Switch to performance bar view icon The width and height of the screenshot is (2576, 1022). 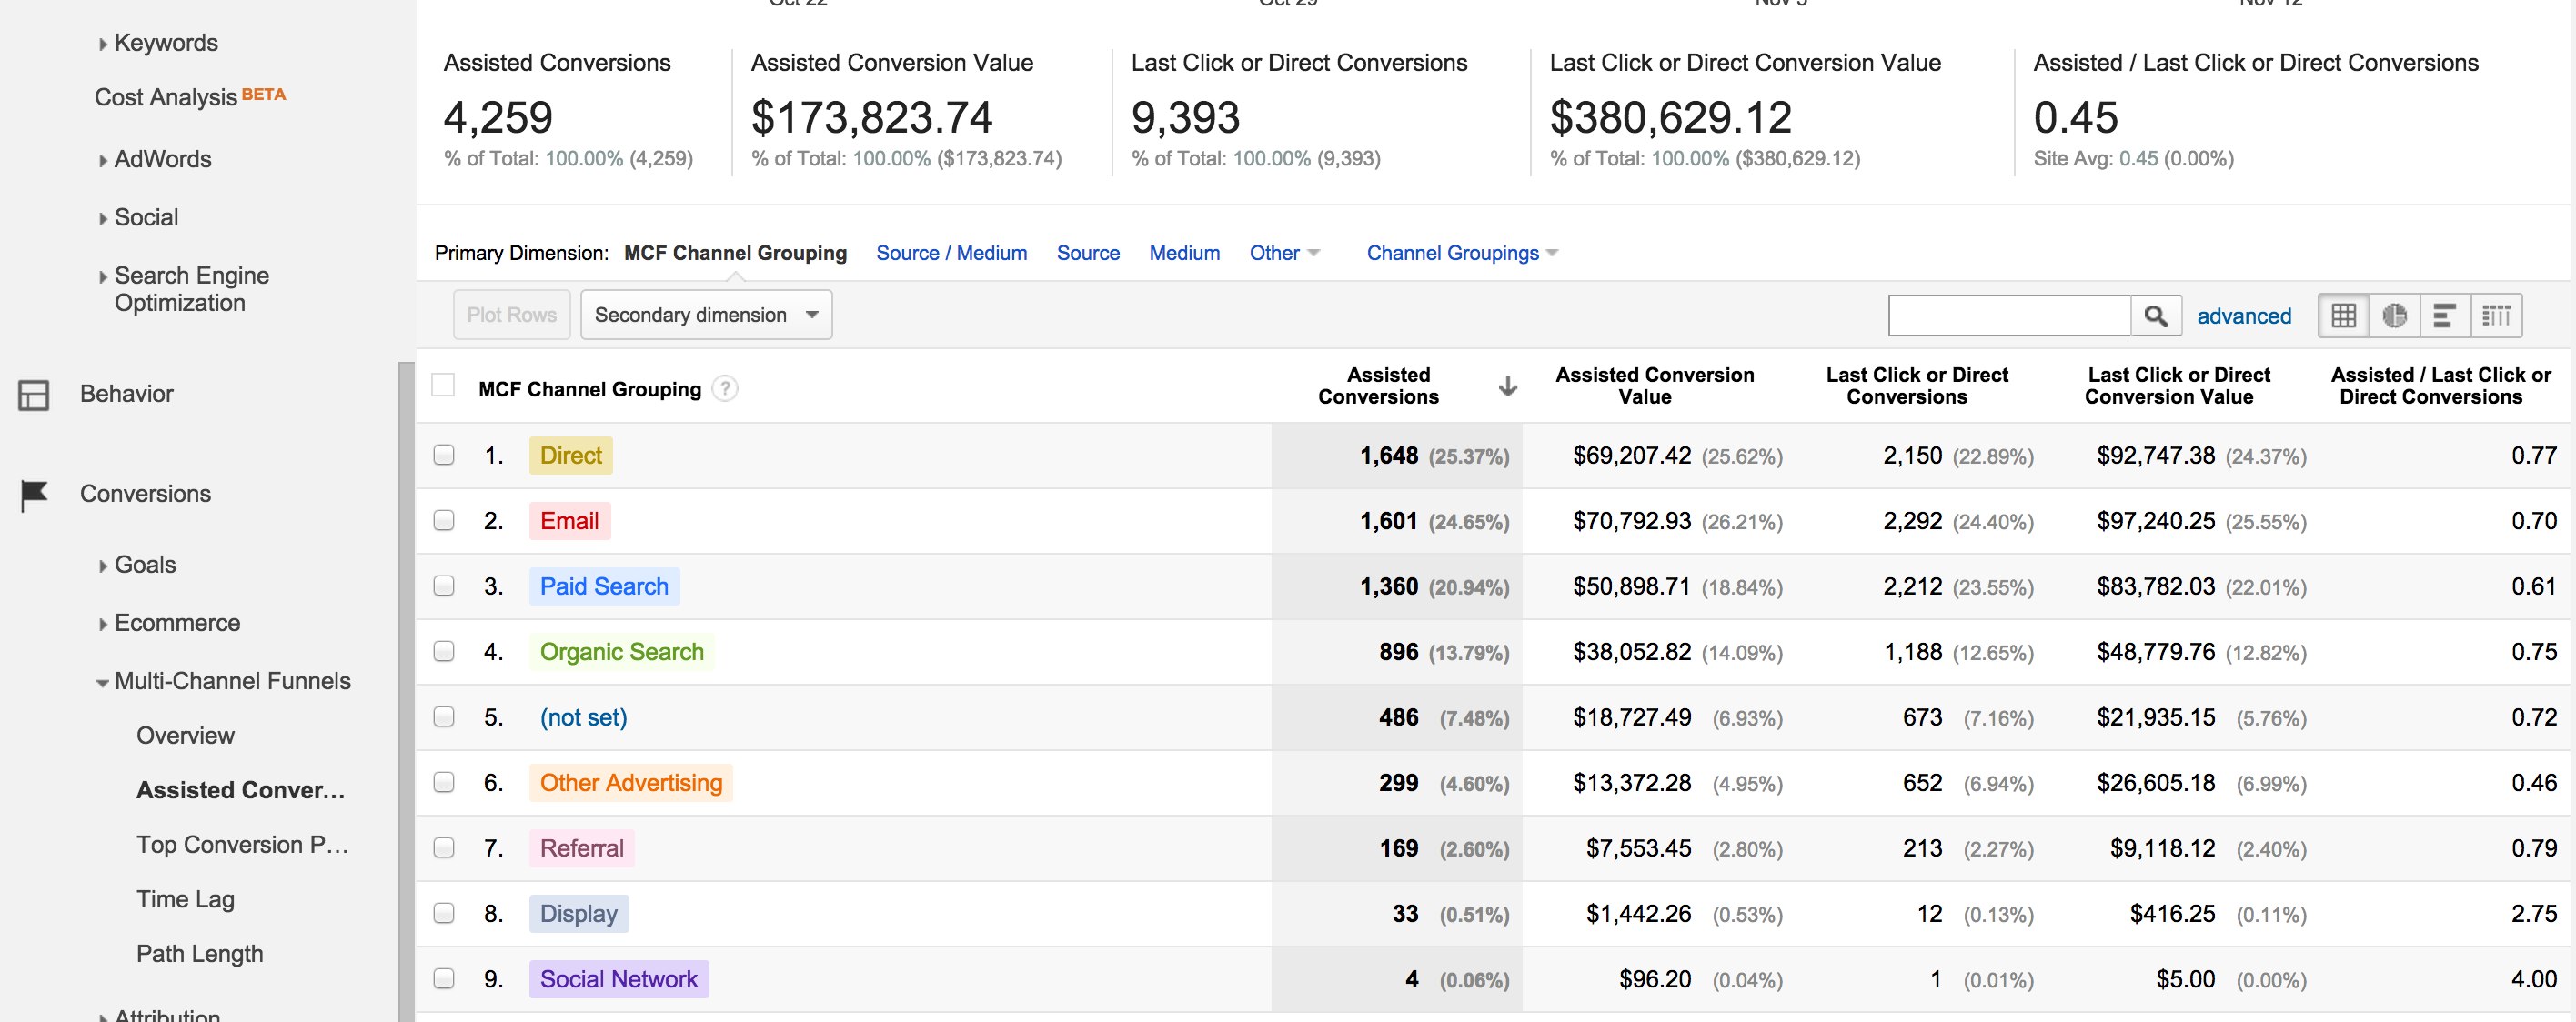[2444, 316]
